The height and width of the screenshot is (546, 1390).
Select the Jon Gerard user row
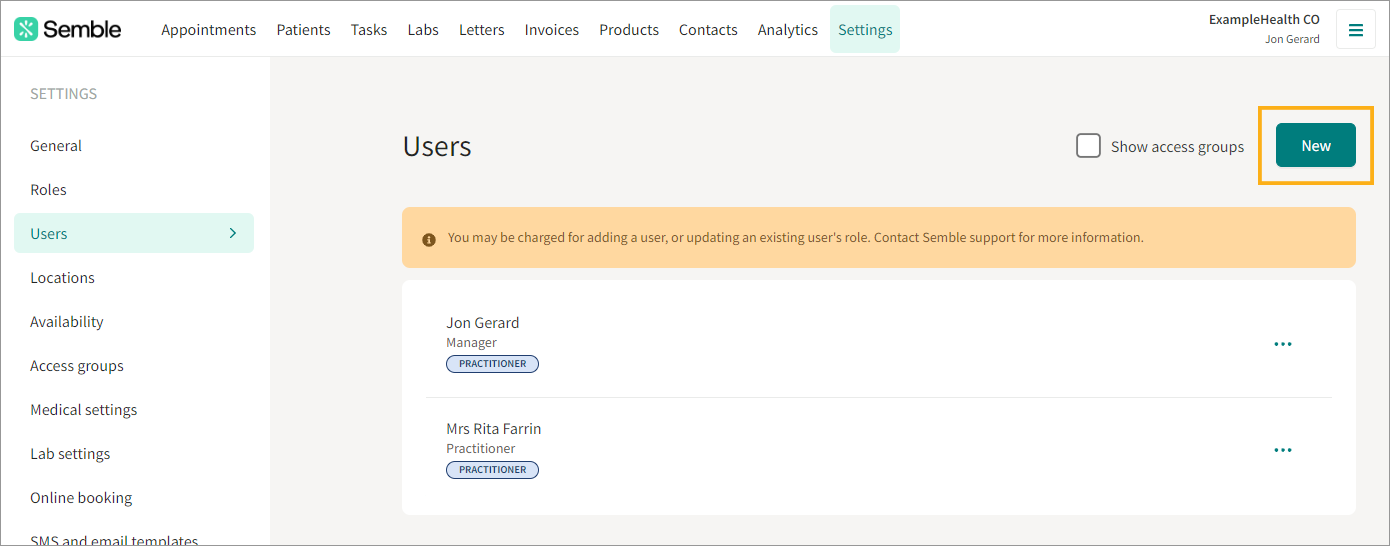pos(879,344)
